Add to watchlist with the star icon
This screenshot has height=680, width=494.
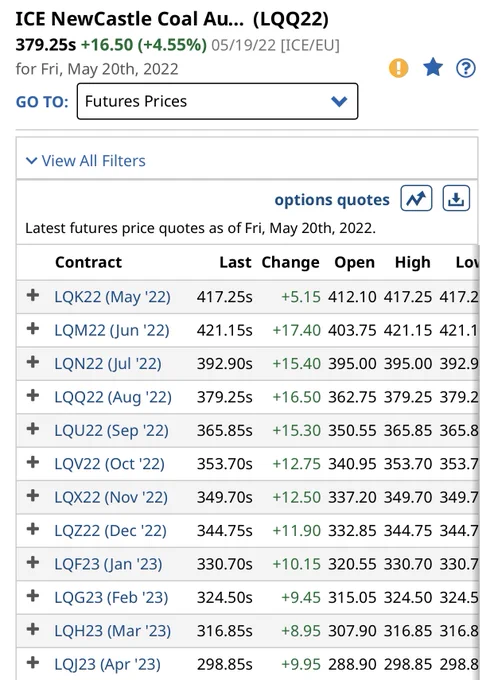[x=433, y=68]
